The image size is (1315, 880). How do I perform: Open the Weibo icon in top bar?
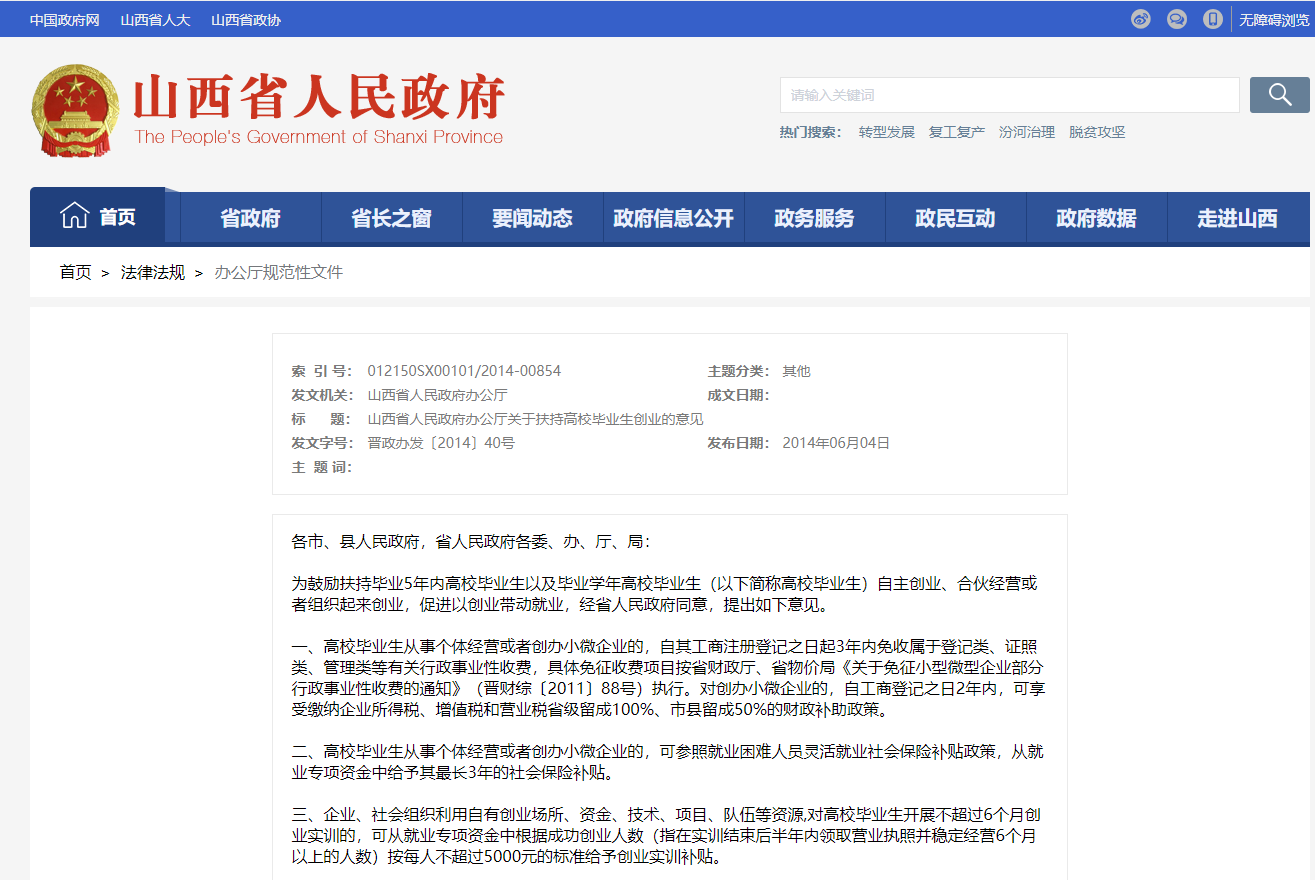pos(1141,19)
